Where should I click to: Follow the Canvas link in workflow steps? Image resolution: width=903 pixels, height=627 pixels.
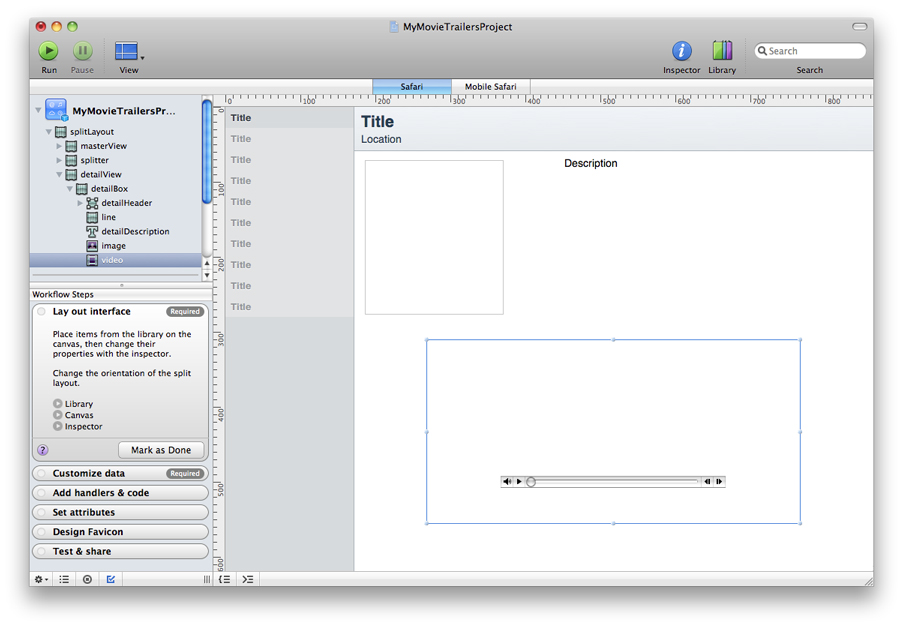pos(79,415)
